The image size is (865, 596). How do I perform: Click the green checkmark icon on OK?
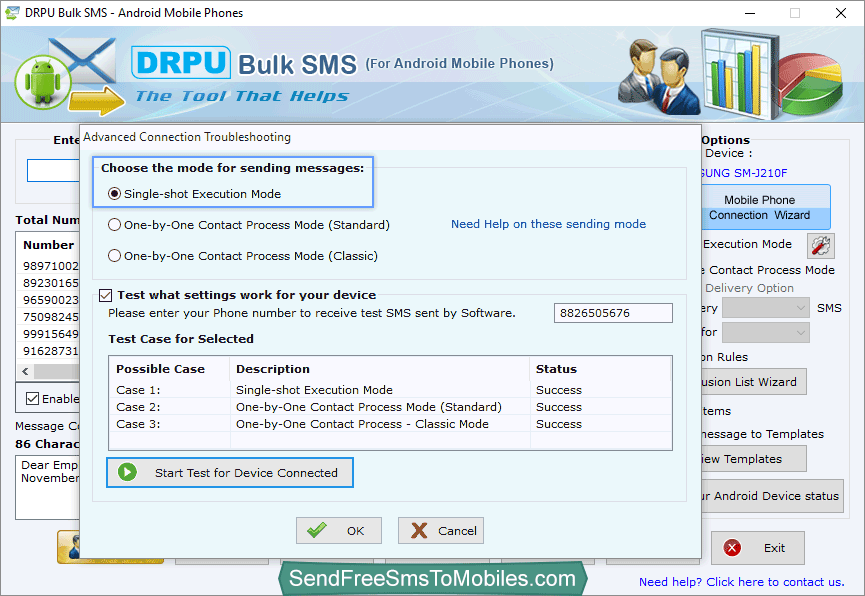point(317,530)
